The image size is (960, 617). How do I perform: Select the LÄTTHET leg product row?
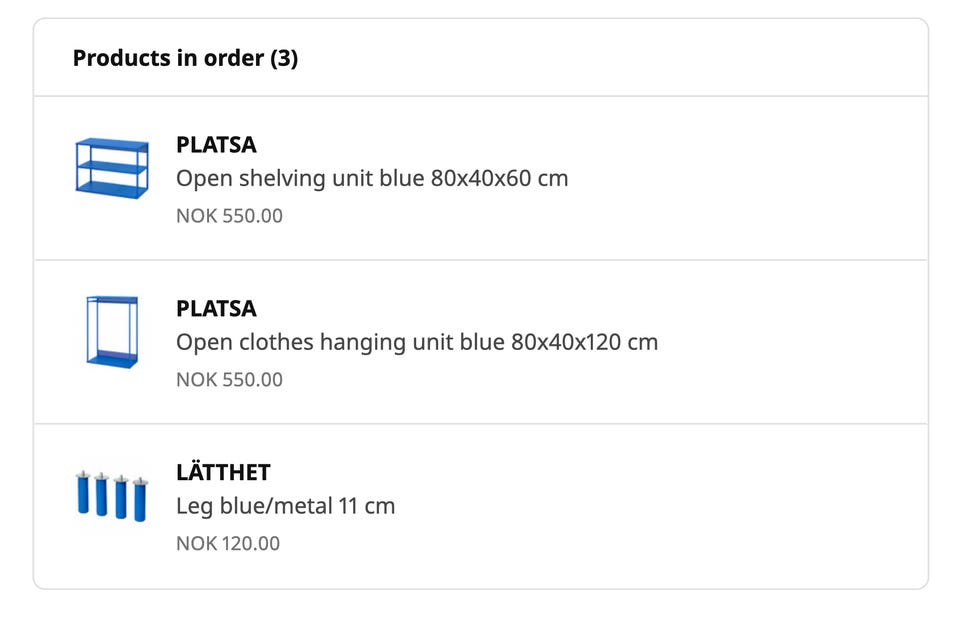point(481,506)
